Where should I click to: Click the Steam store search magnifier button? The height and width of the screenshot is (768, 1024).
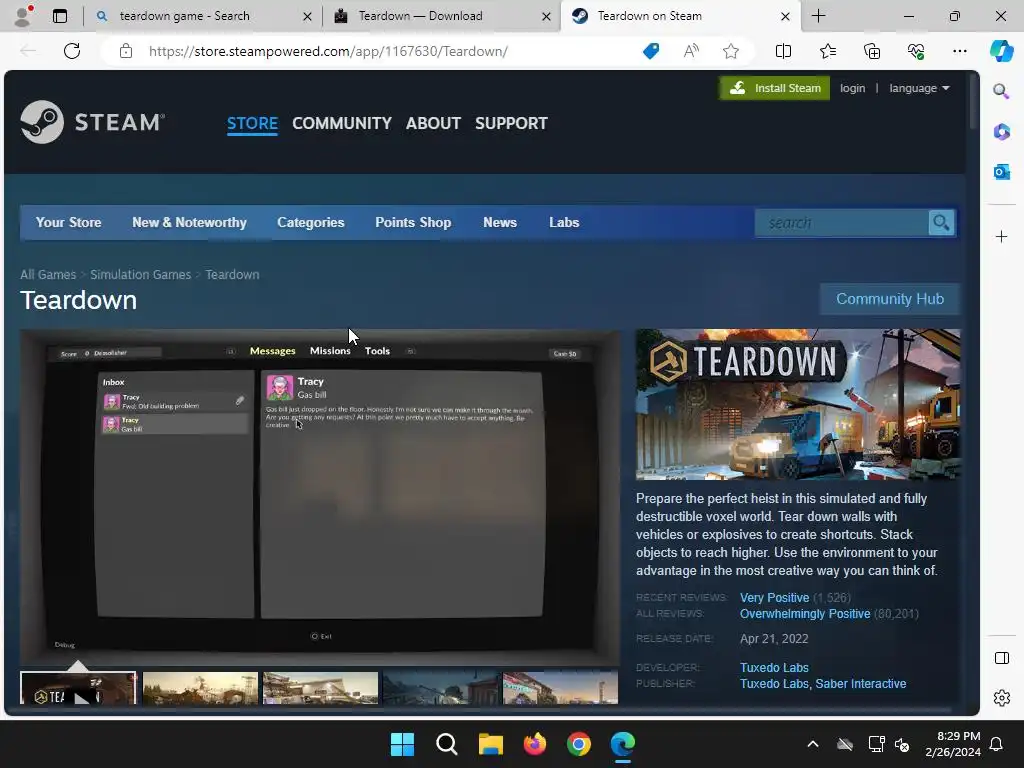941,223
